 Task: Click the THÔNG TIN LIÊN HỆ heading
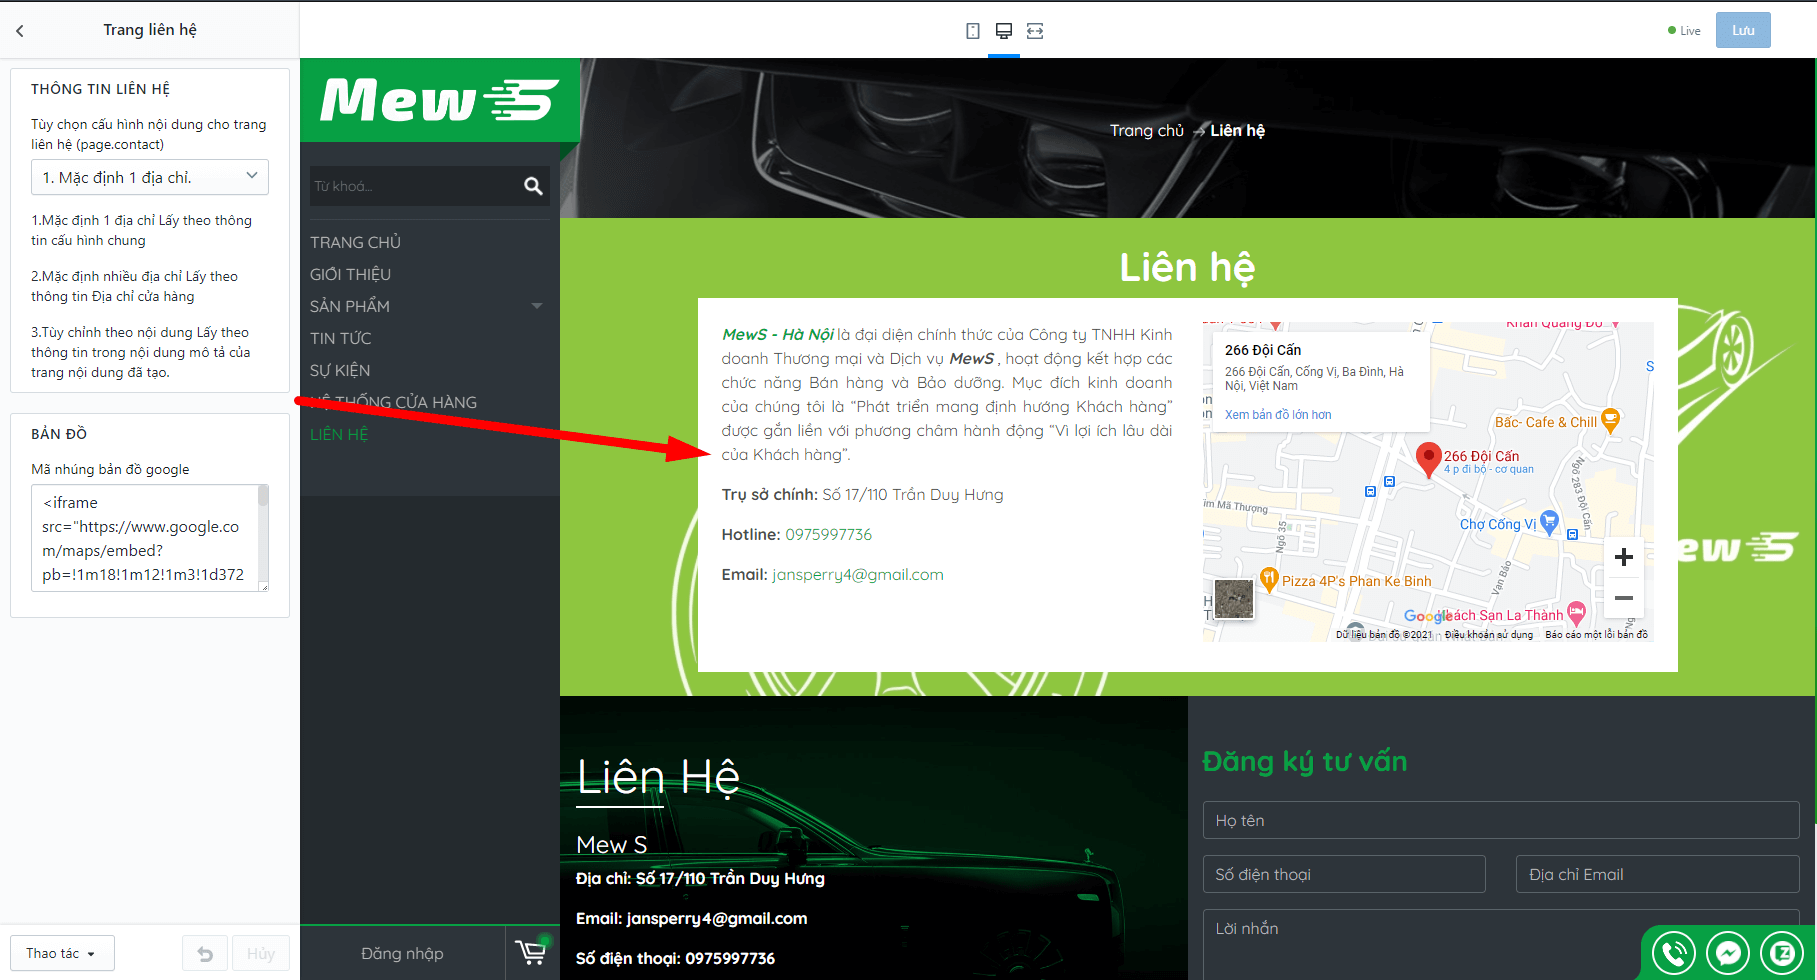[100, 89]
